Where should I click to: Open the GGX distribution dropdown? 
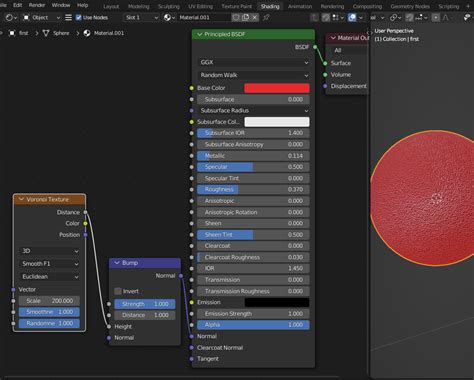(253, 62)
